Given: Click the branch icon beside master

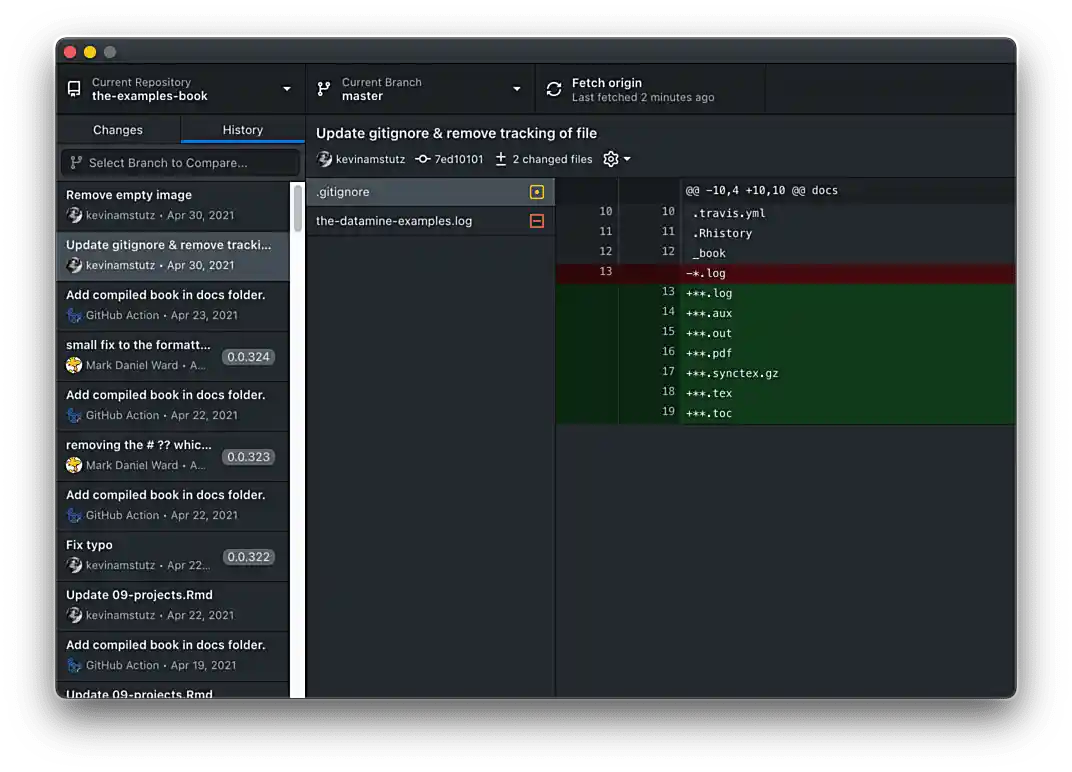Looking at the screenshot, I should point(322,88).
